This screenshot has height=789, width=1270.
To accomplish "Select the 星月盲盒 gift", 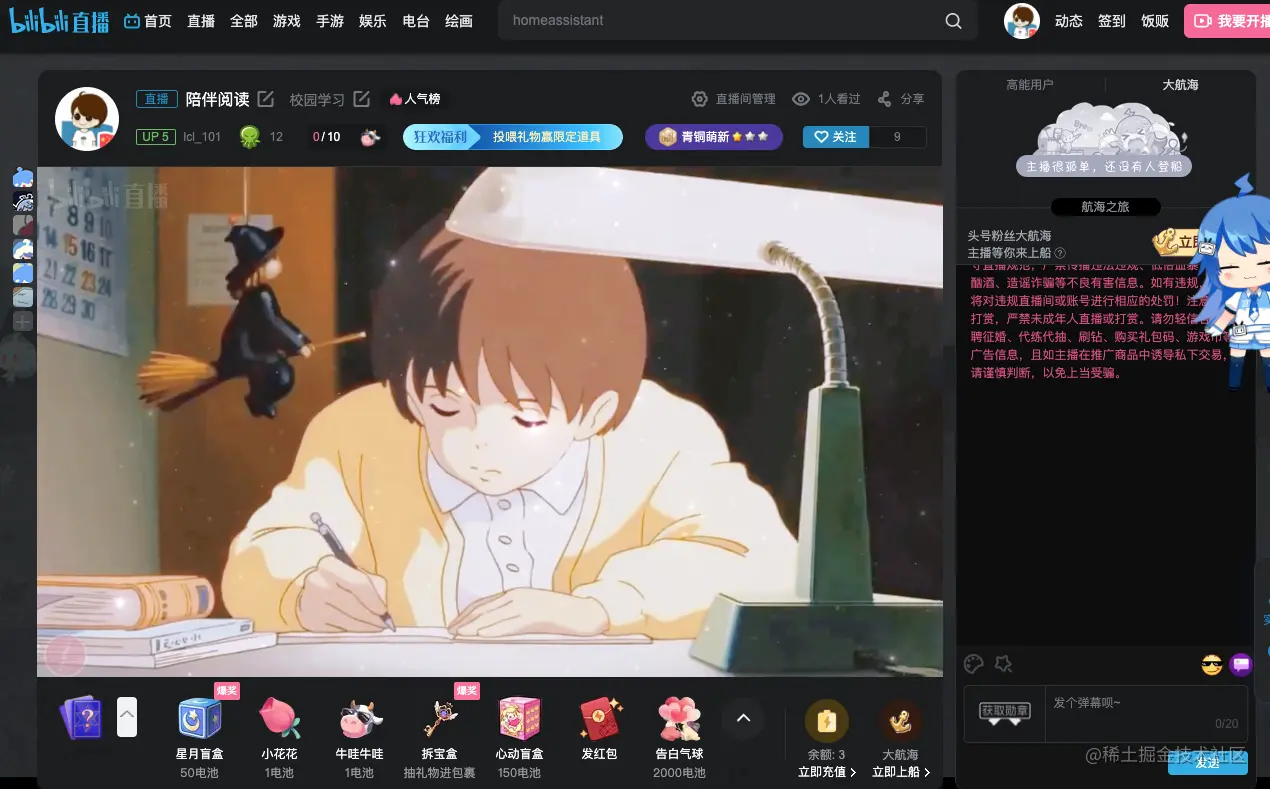I will 200,732.
